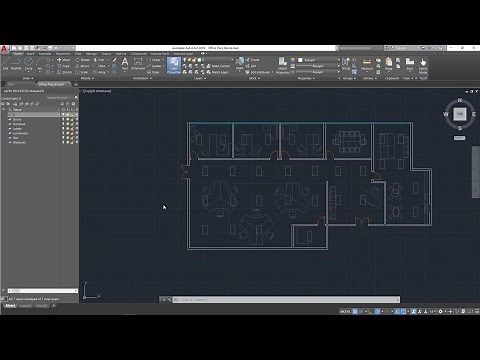Image resolution: width=480 pixels, height=360 pixels.
Task: Select the Circle tool
Action: coord(28,63)
